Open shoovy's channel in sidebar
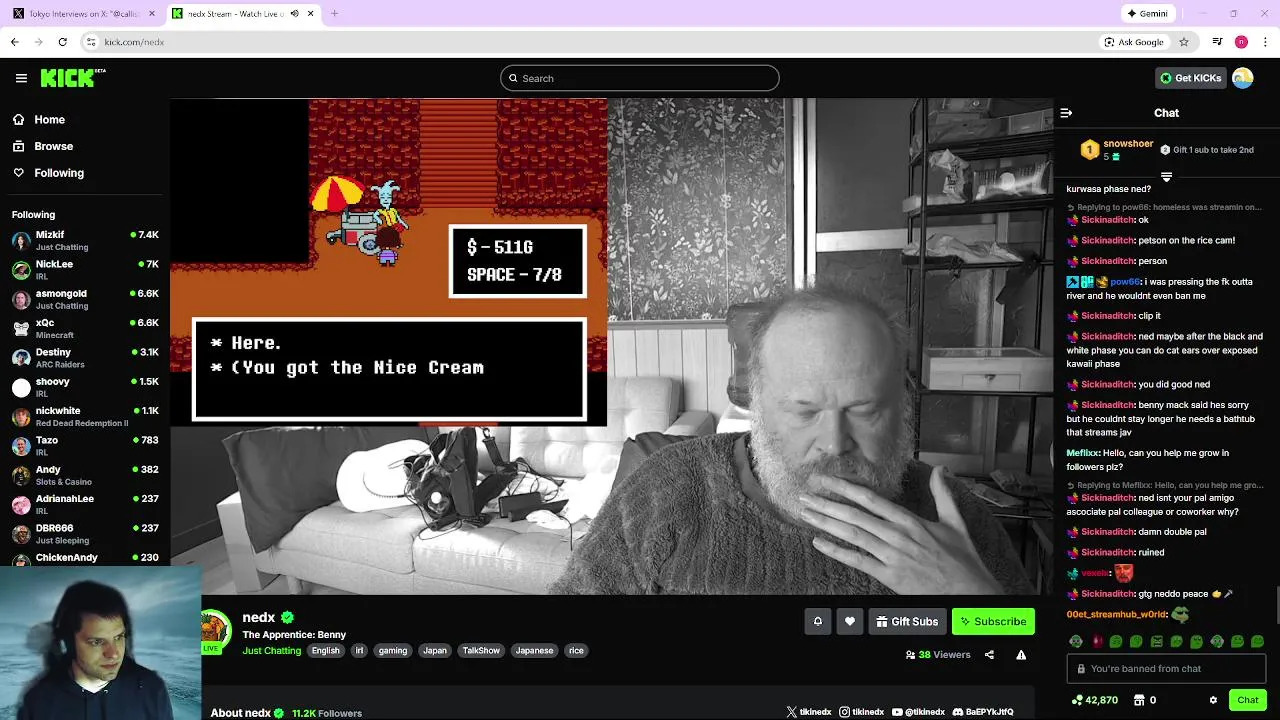Screen dimensions: 1280x720 point(85,387)
